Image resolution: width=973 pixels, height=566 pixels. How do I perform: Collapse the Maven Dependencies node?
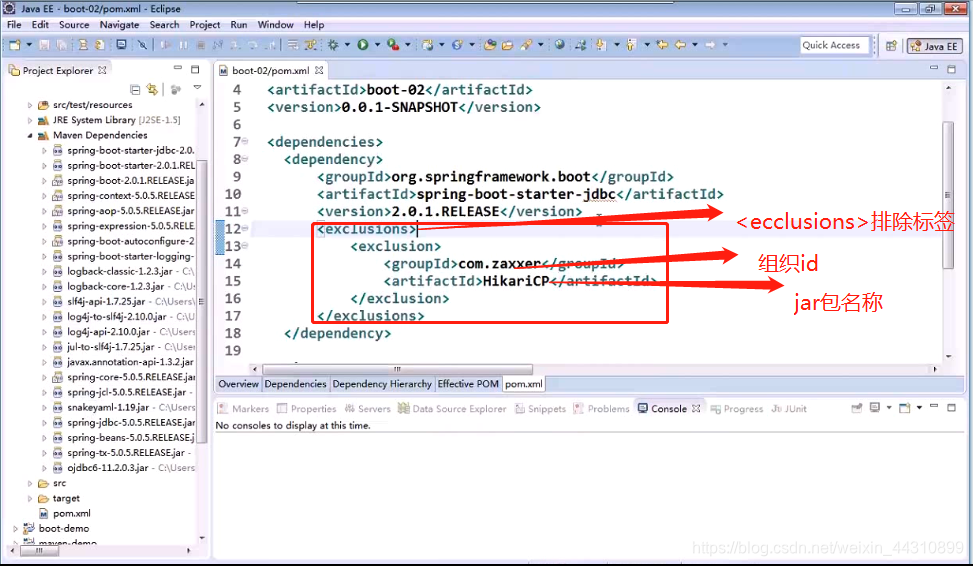[30, 135]
